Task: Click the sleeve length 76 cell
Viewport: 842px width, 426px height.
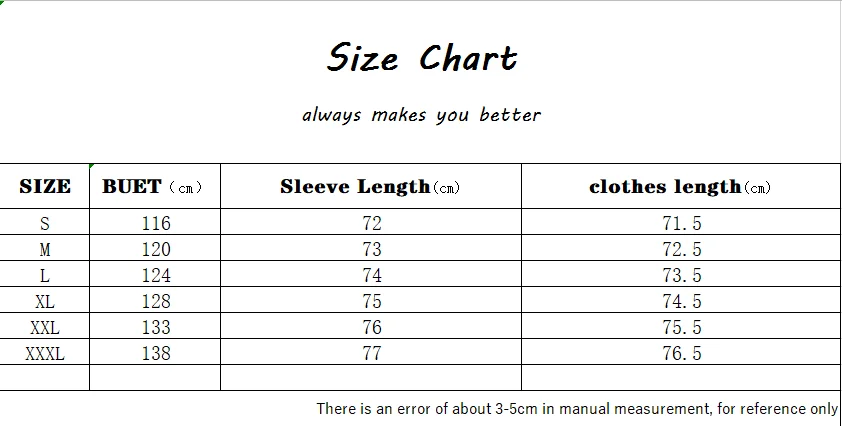Action: pos(371,327)
